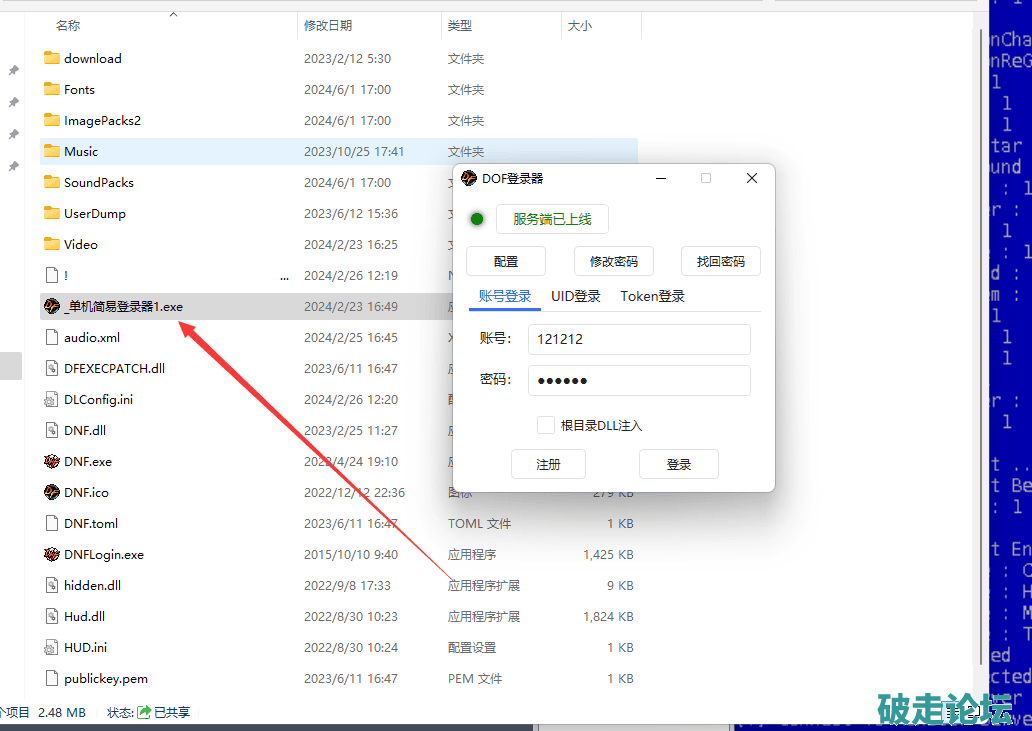Switch to the Token登录 tab
The image size is (1032, 731).
point(652,297)
